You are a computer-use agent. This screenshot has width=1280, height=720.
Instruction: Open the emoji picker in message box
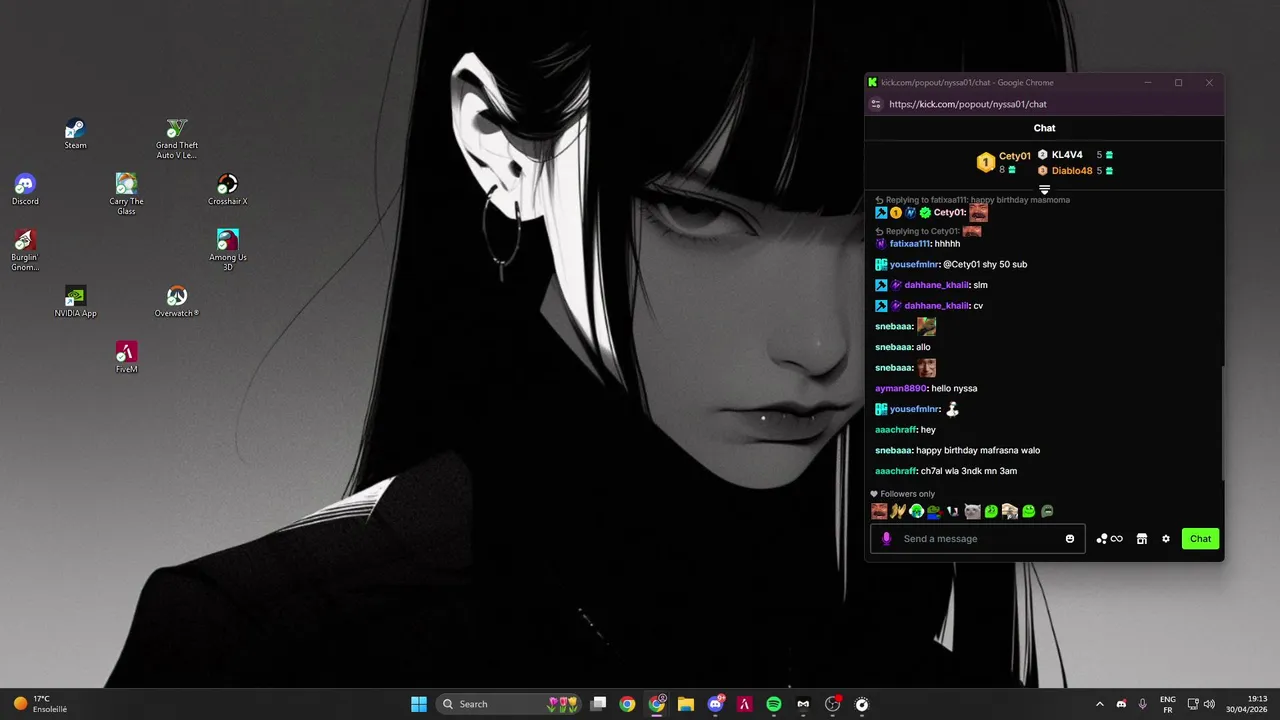(1070, 539)
